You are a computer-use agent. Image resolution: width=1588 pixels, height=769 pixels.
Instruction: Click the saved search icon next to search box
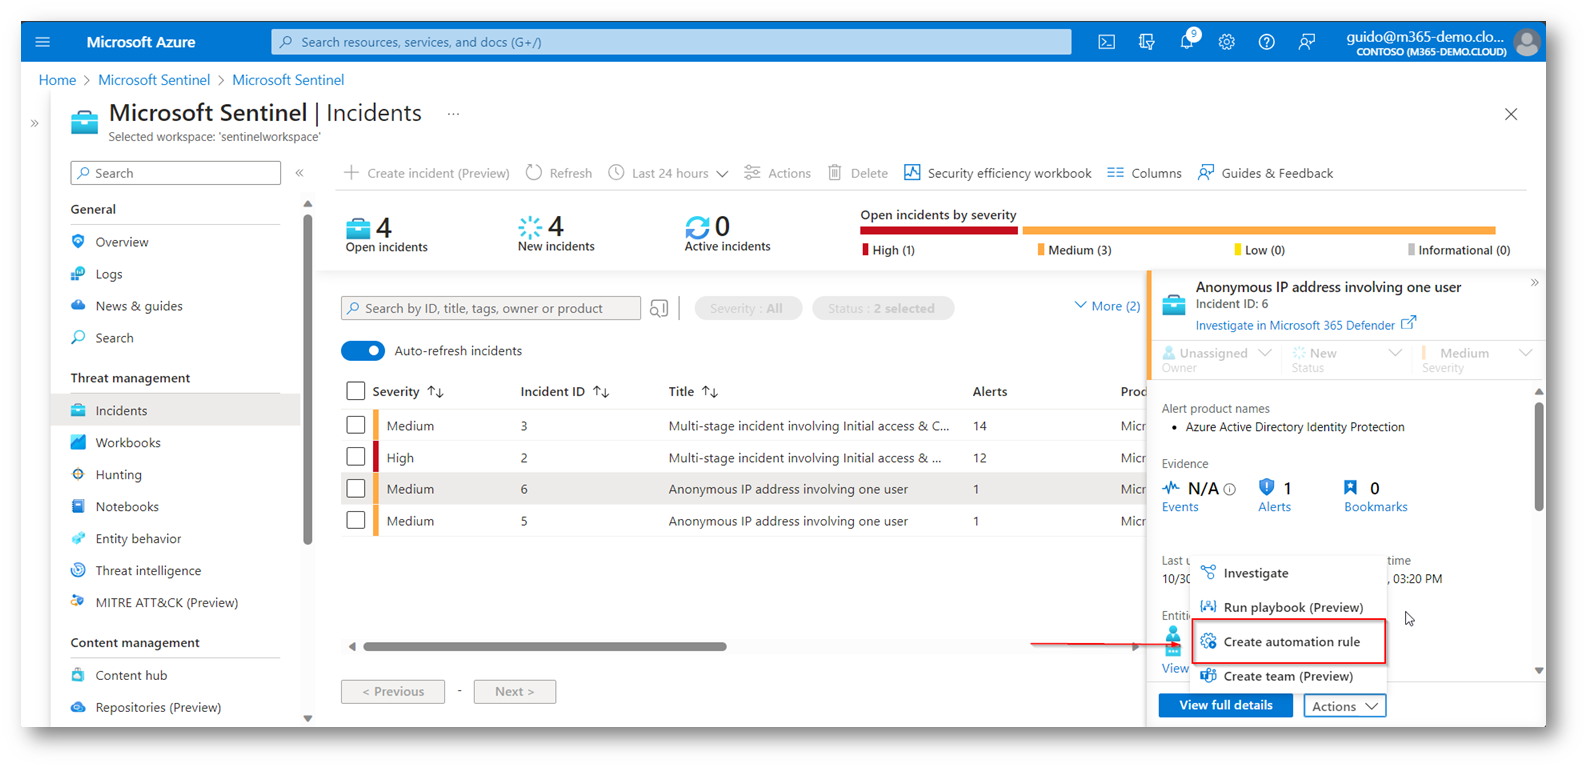pyautogui.click(x=659, y=308)
